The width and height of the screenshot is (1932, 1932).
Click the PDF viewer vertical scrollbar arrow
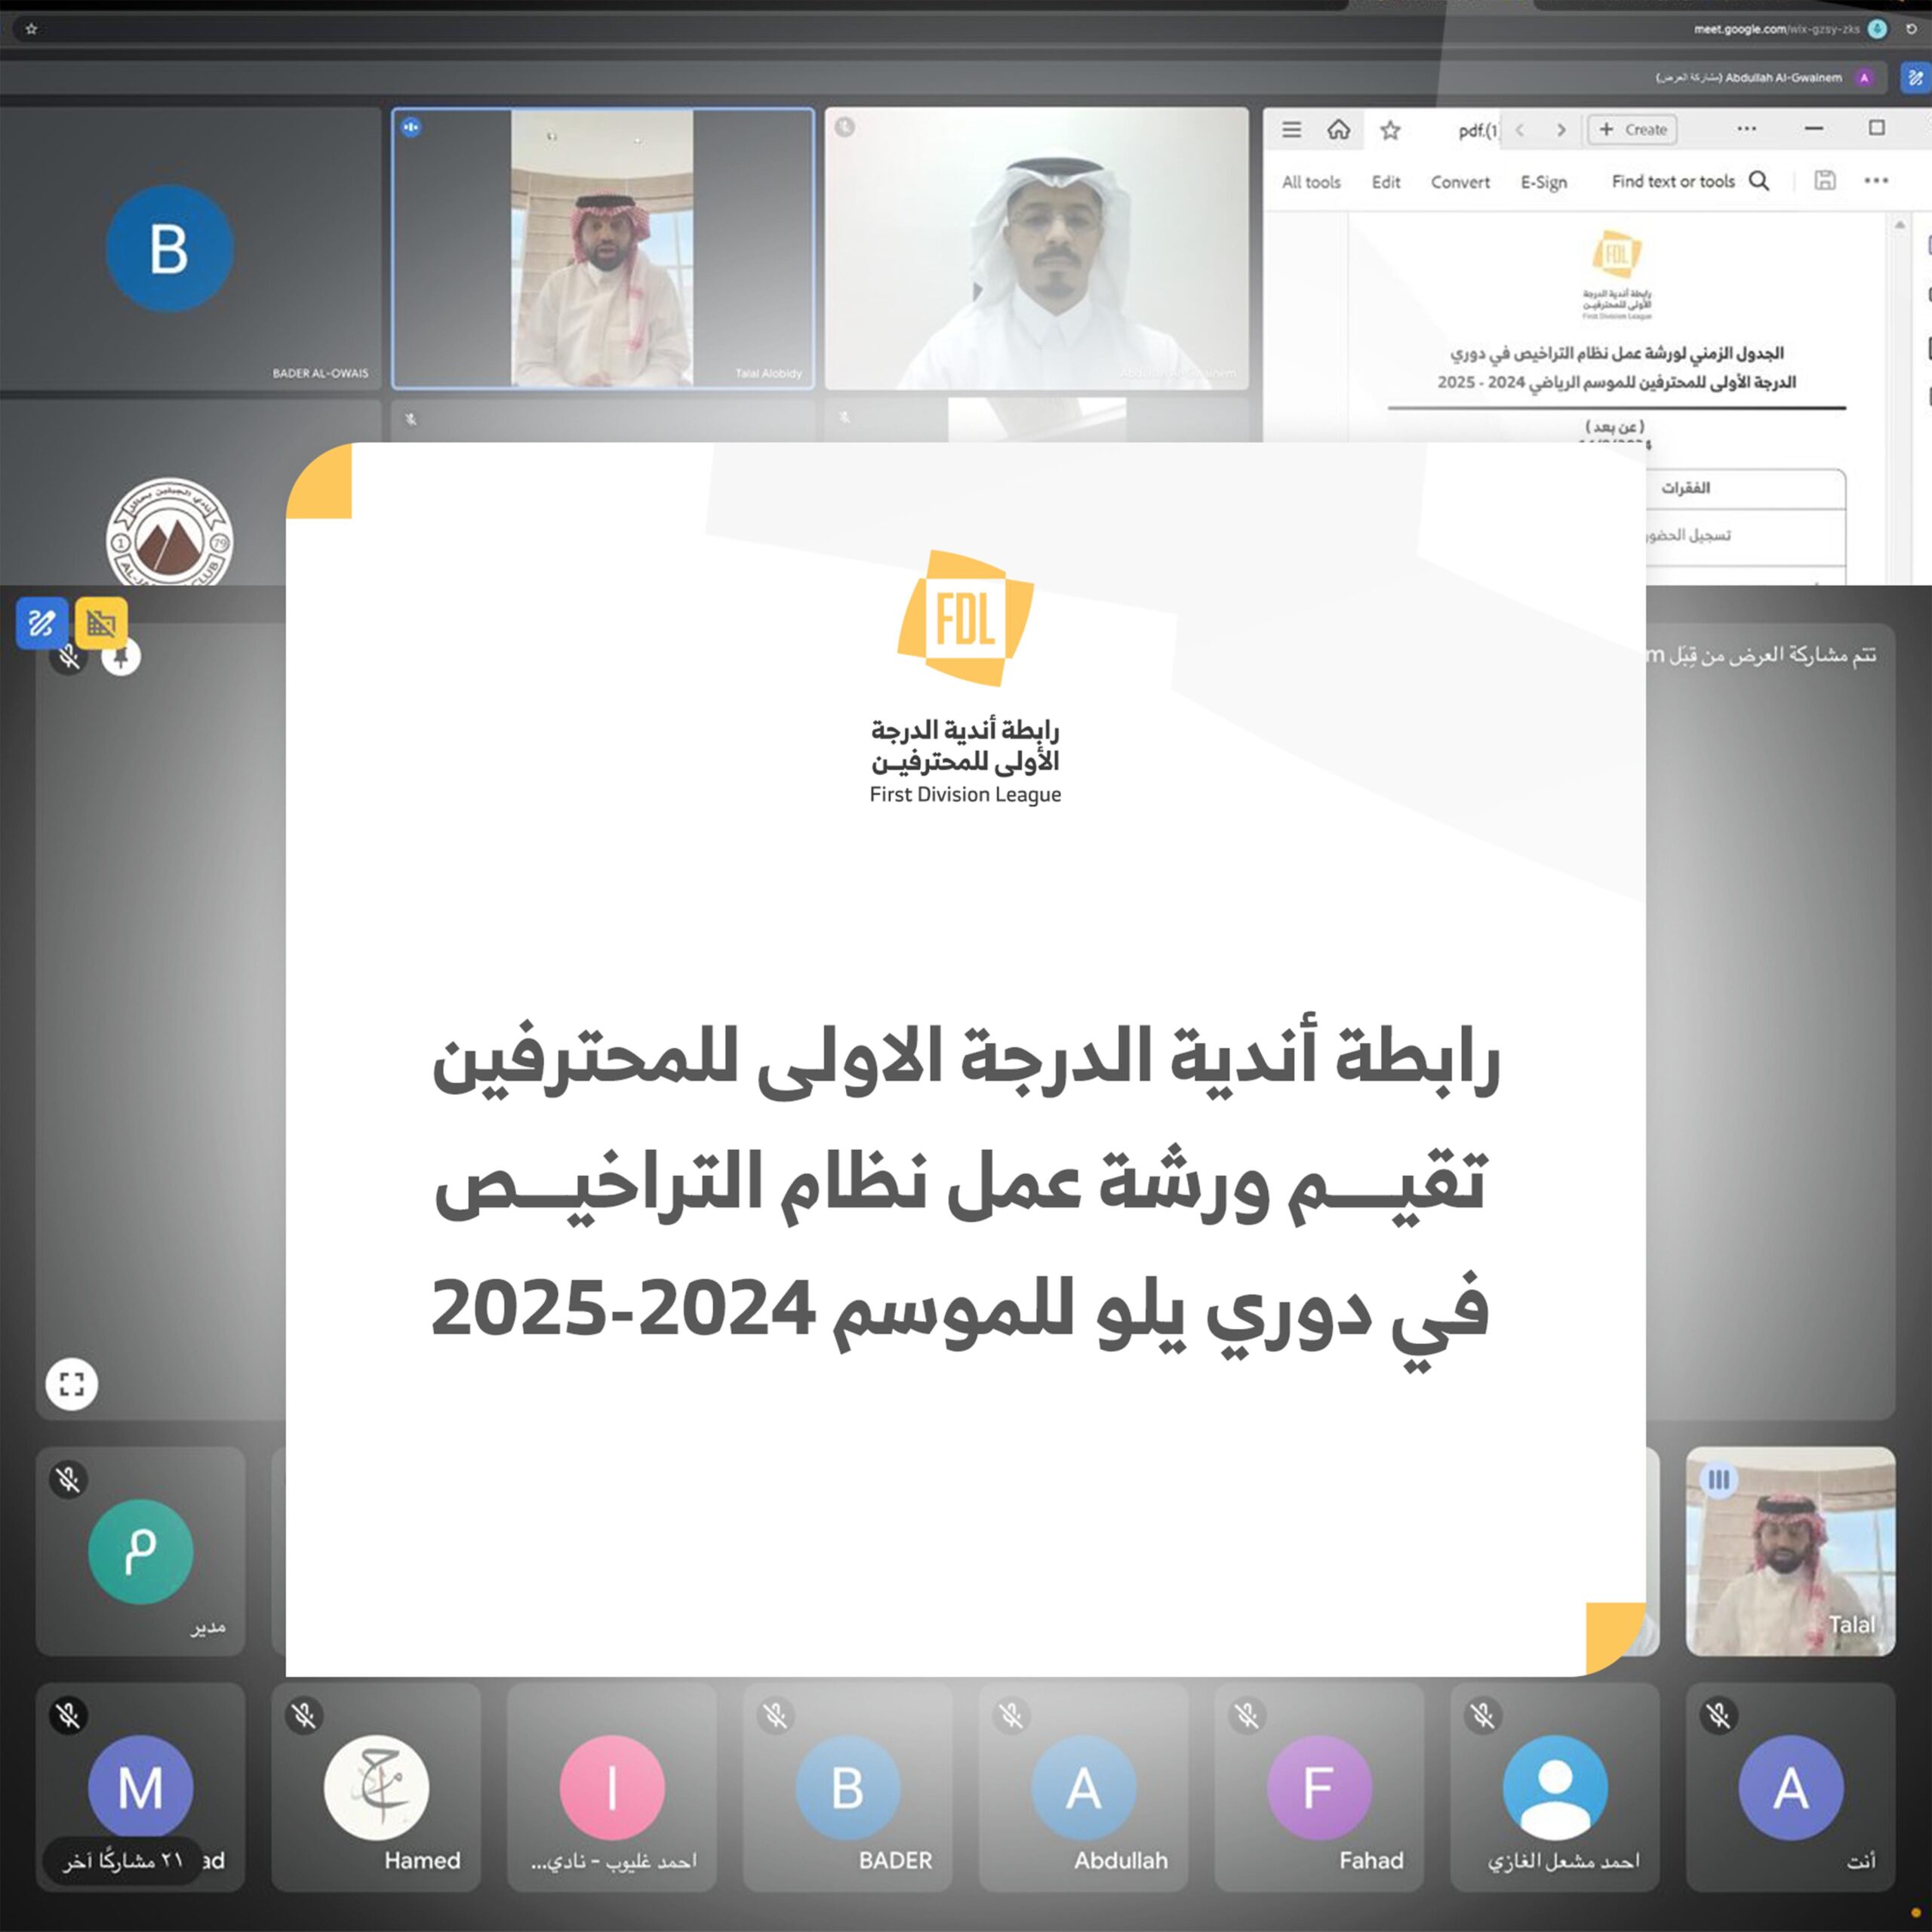tap(1899, 225)
